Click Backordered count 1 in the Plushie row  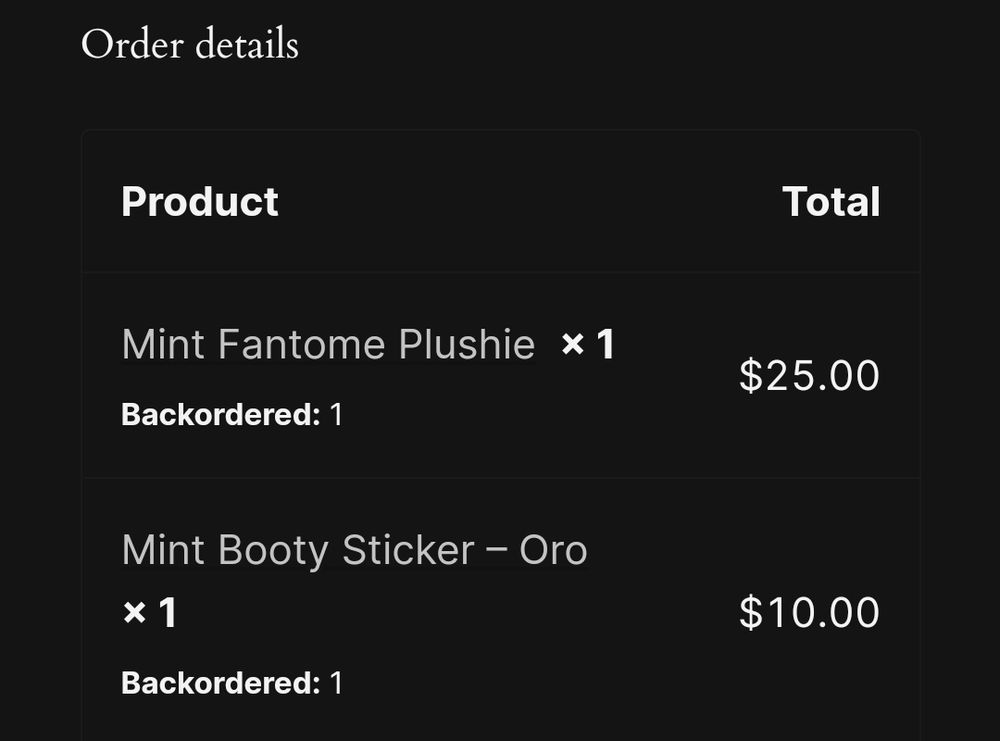(x=336, y=415)
